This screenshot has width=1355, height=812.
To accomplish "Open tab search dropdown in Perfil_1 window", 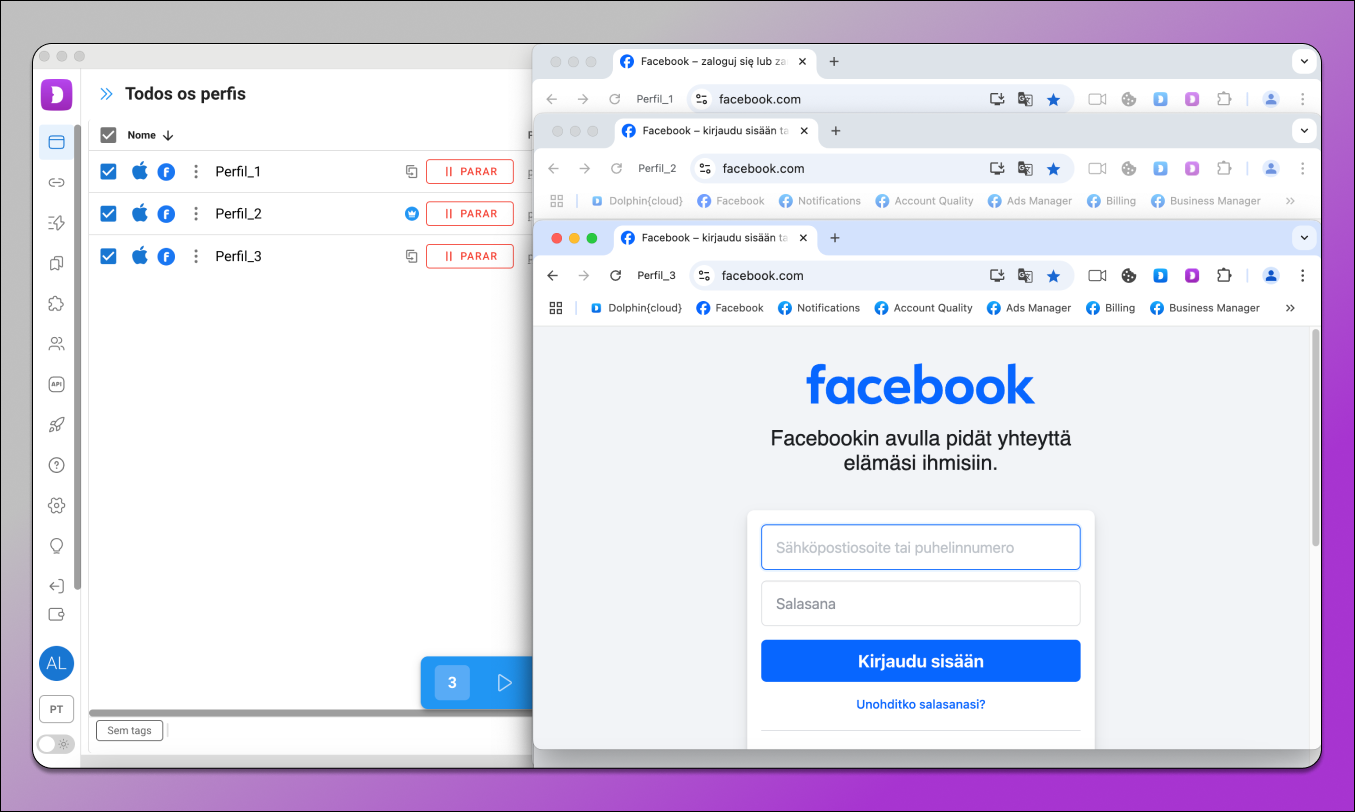I will [x=1303, y=62].
